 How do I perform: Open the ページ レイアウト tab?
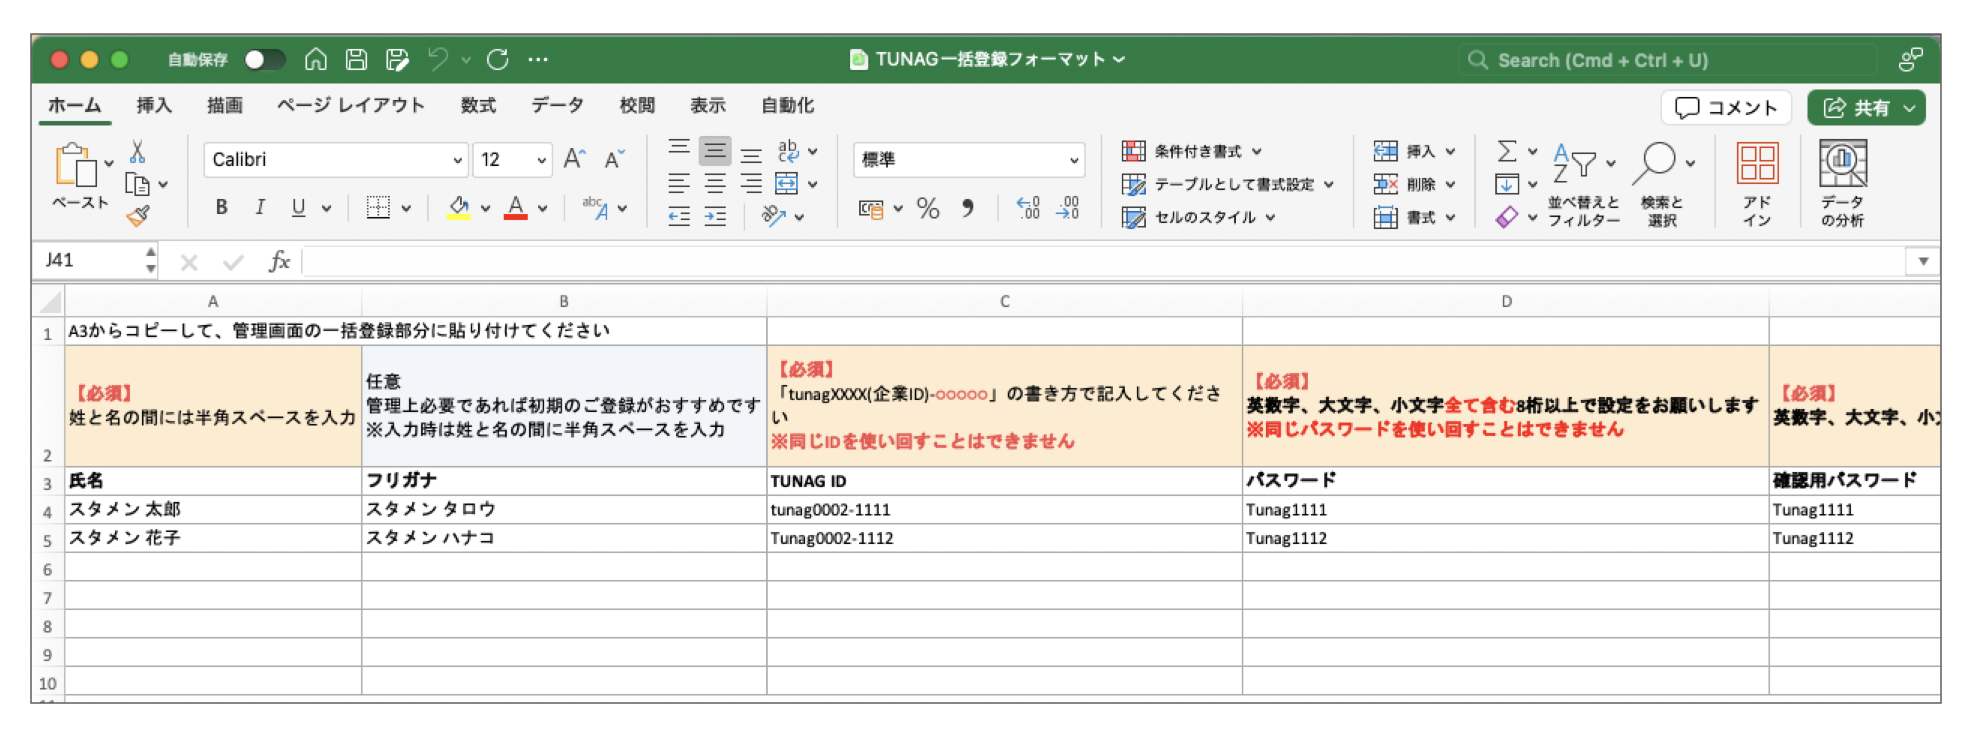pyautogui.click(x=351, y=105)
